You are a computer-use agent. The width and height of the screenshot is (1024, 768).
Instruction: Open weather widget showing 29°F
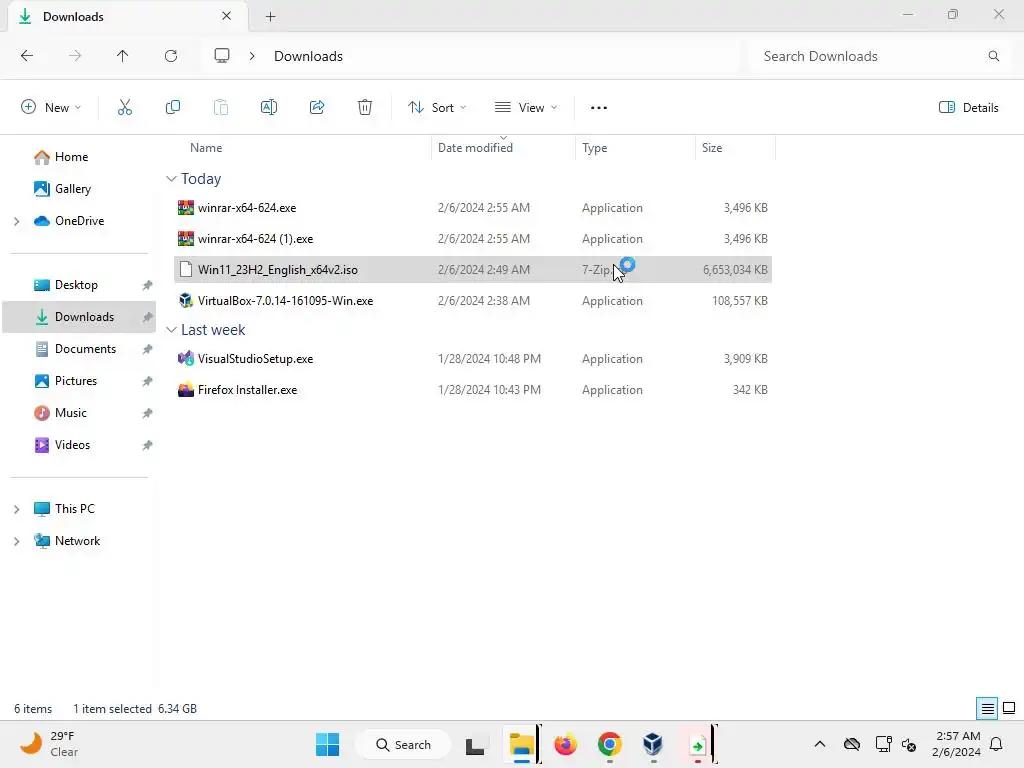[x=49, y=744]
